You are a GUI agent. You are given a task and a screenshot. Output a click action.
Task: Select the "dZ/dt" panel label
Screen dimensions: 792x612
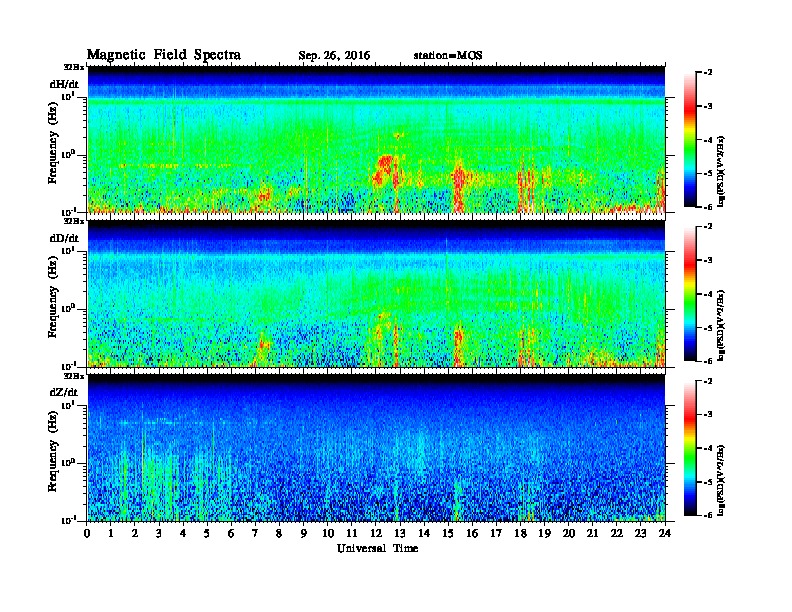coord(64,392)
